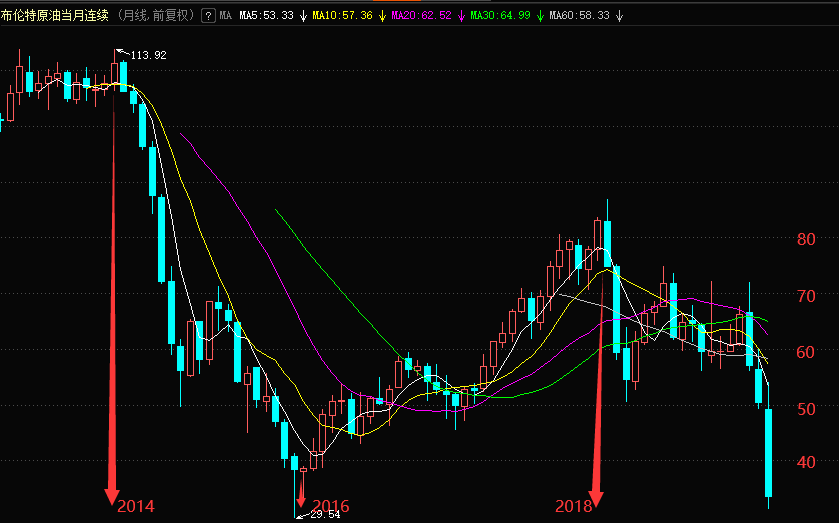Select the green MA30:64.99 readout
The height and width of the screenshot is (523, 839).
tap(500, 16)
